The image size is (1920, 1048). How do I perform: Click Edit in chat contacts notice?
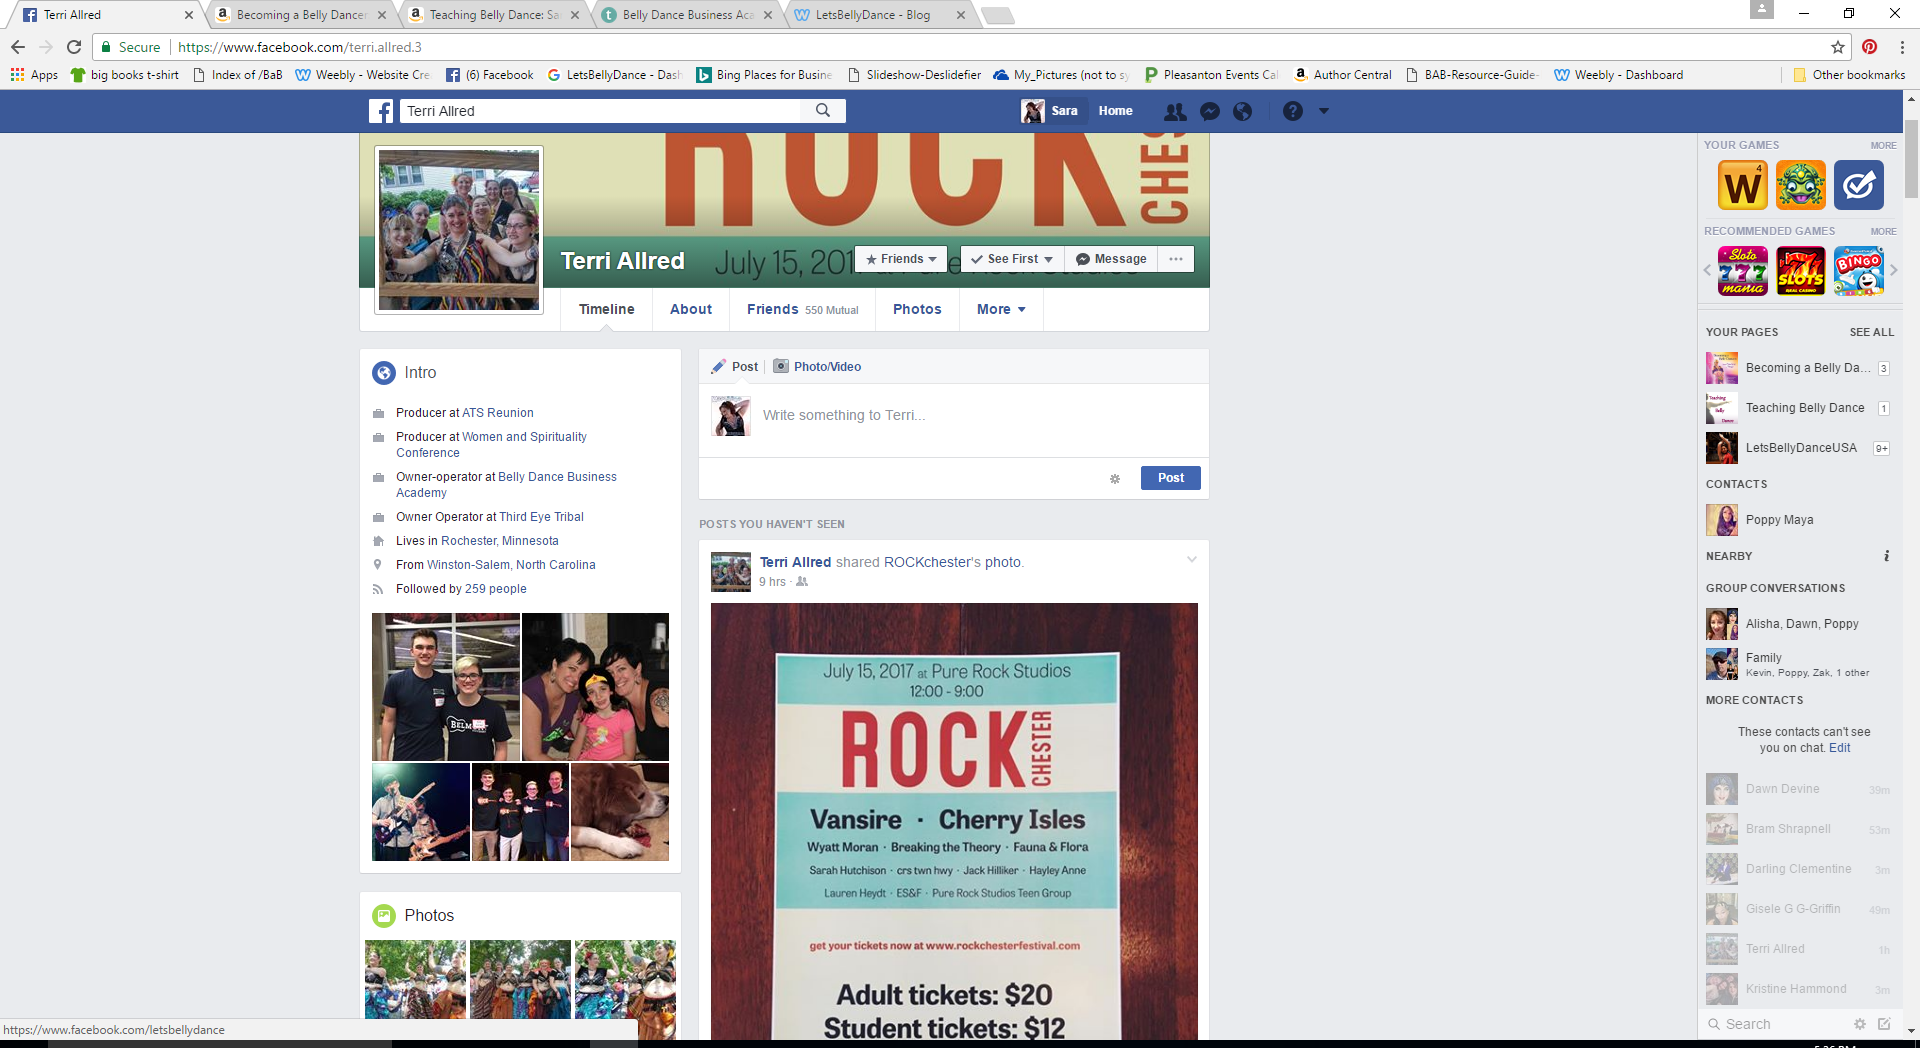(1839, 748)
